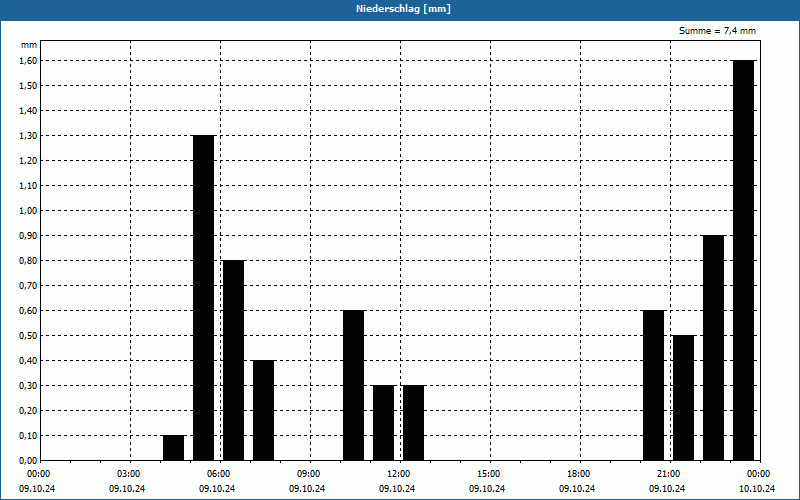Screen dimensions: 800x500
Task: Click the 09:00 time axis label
Action: tap(310, 474)
